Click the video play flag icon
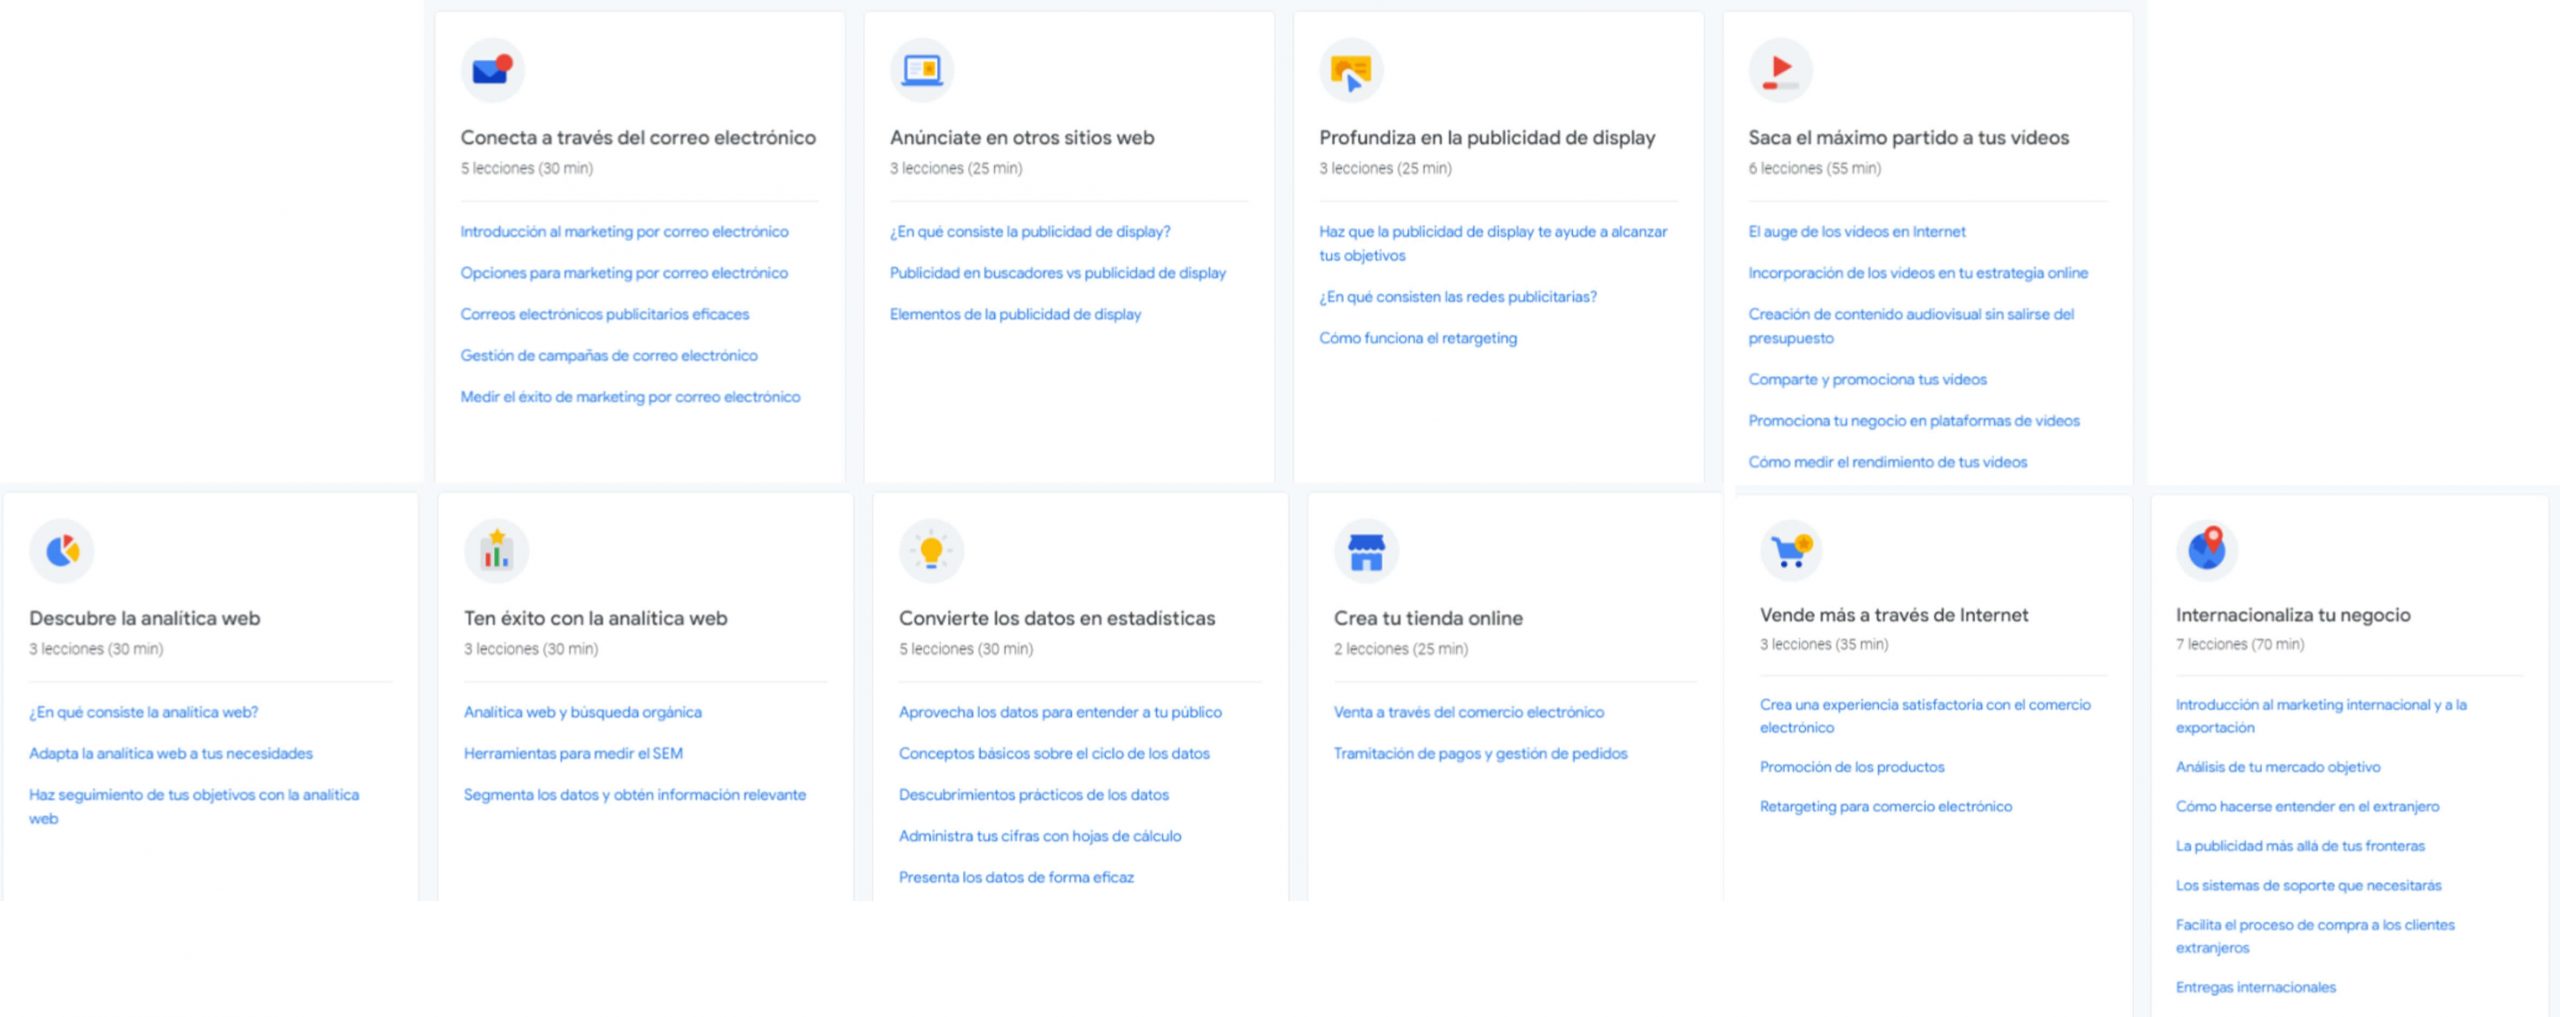This screenshot has width=2560, height=1017. click(1780, 69)
